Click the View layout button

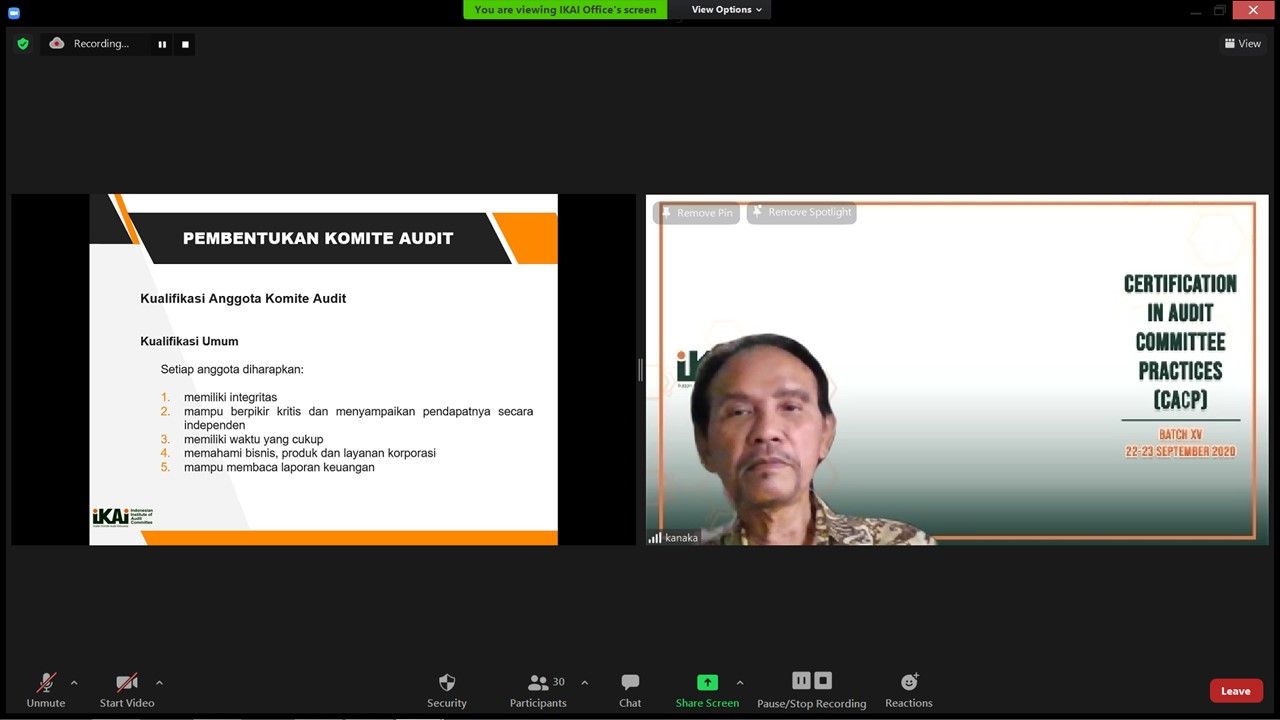(x=1243, y=43)
